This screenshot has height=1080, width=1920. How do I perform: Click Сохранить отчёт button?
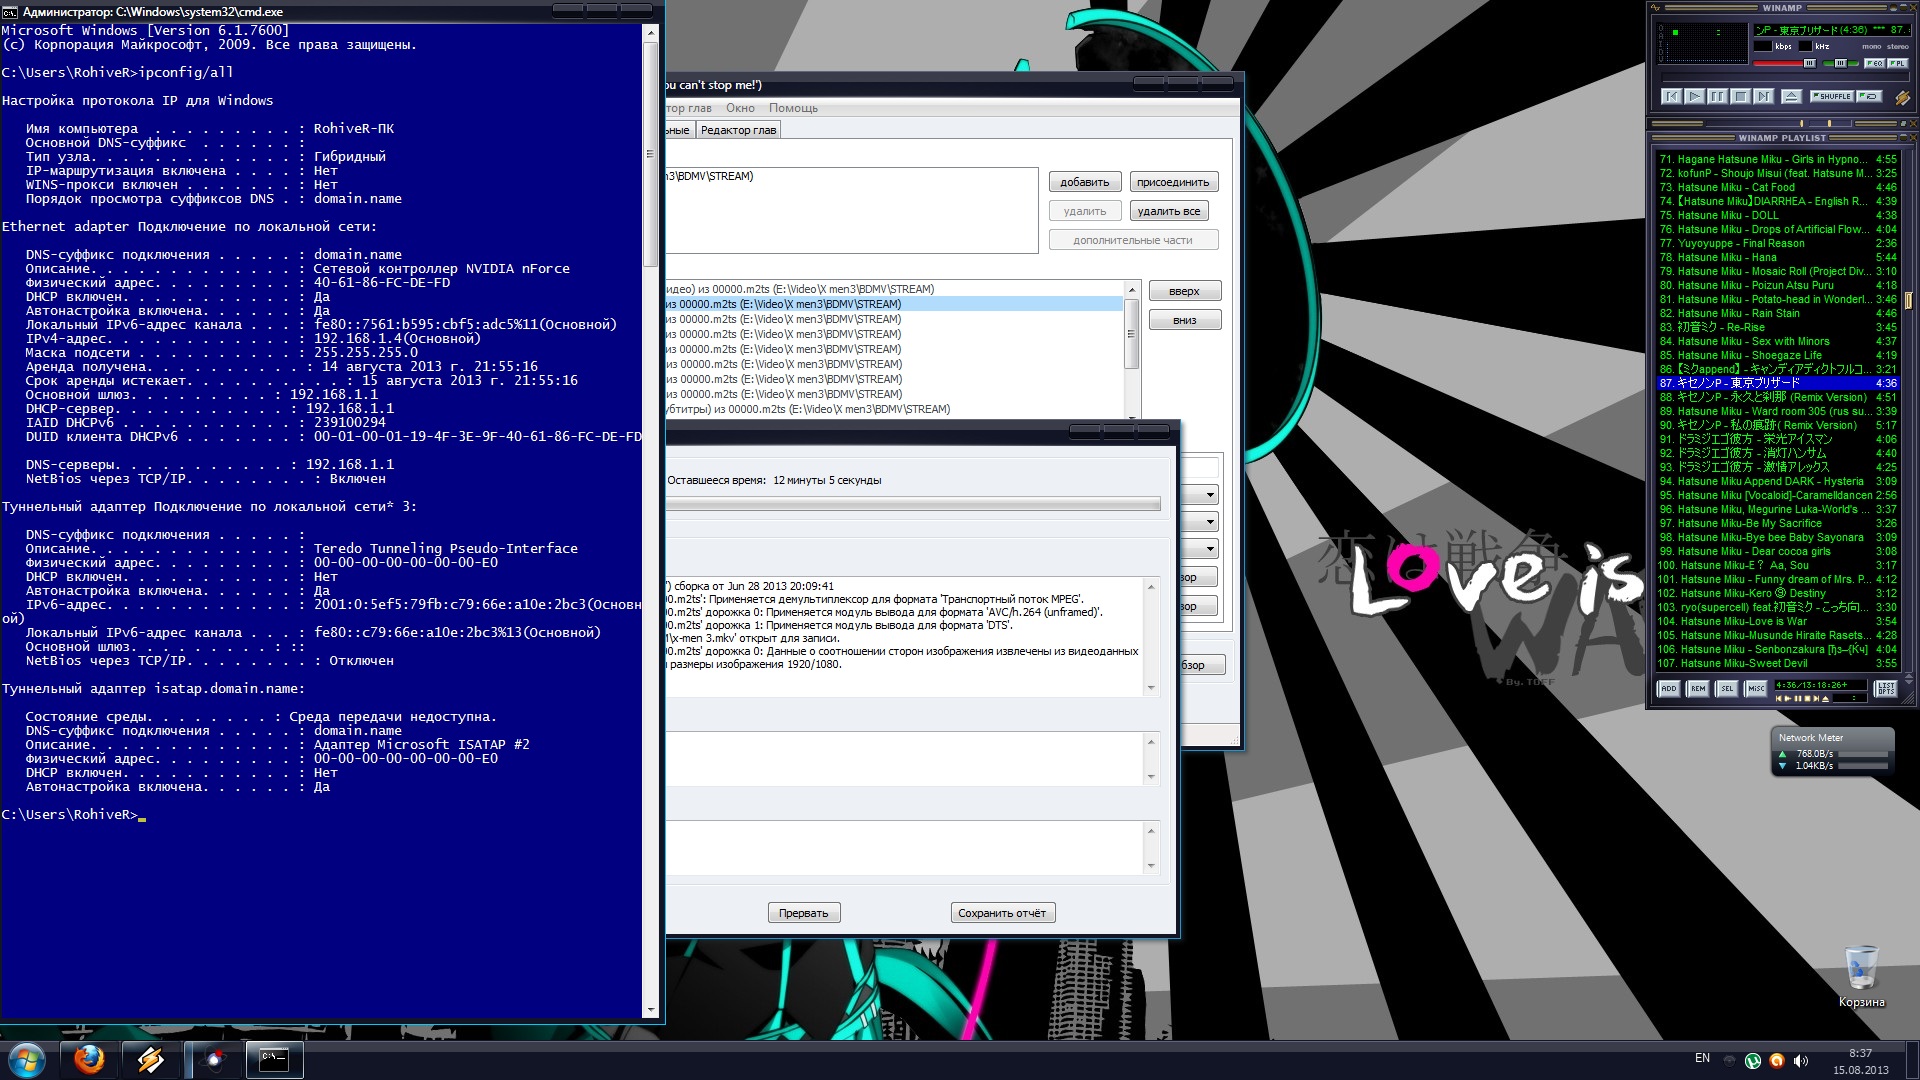pyautogui.click(x=1002, y=913)
